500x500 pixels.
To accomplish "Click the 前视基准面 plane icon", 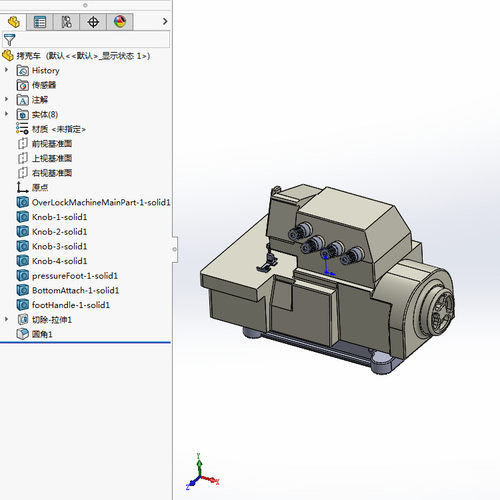I will [23, 144].
